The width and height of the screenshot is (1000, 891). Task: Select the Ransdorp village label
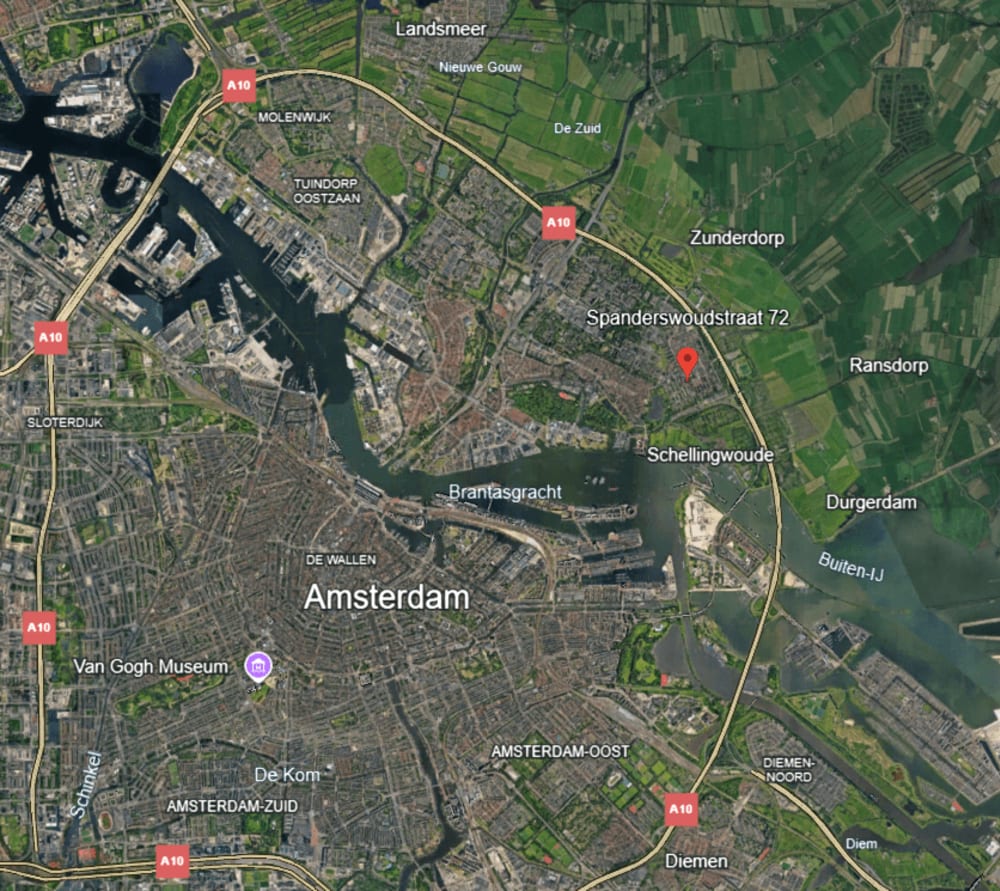click(888, 365)
